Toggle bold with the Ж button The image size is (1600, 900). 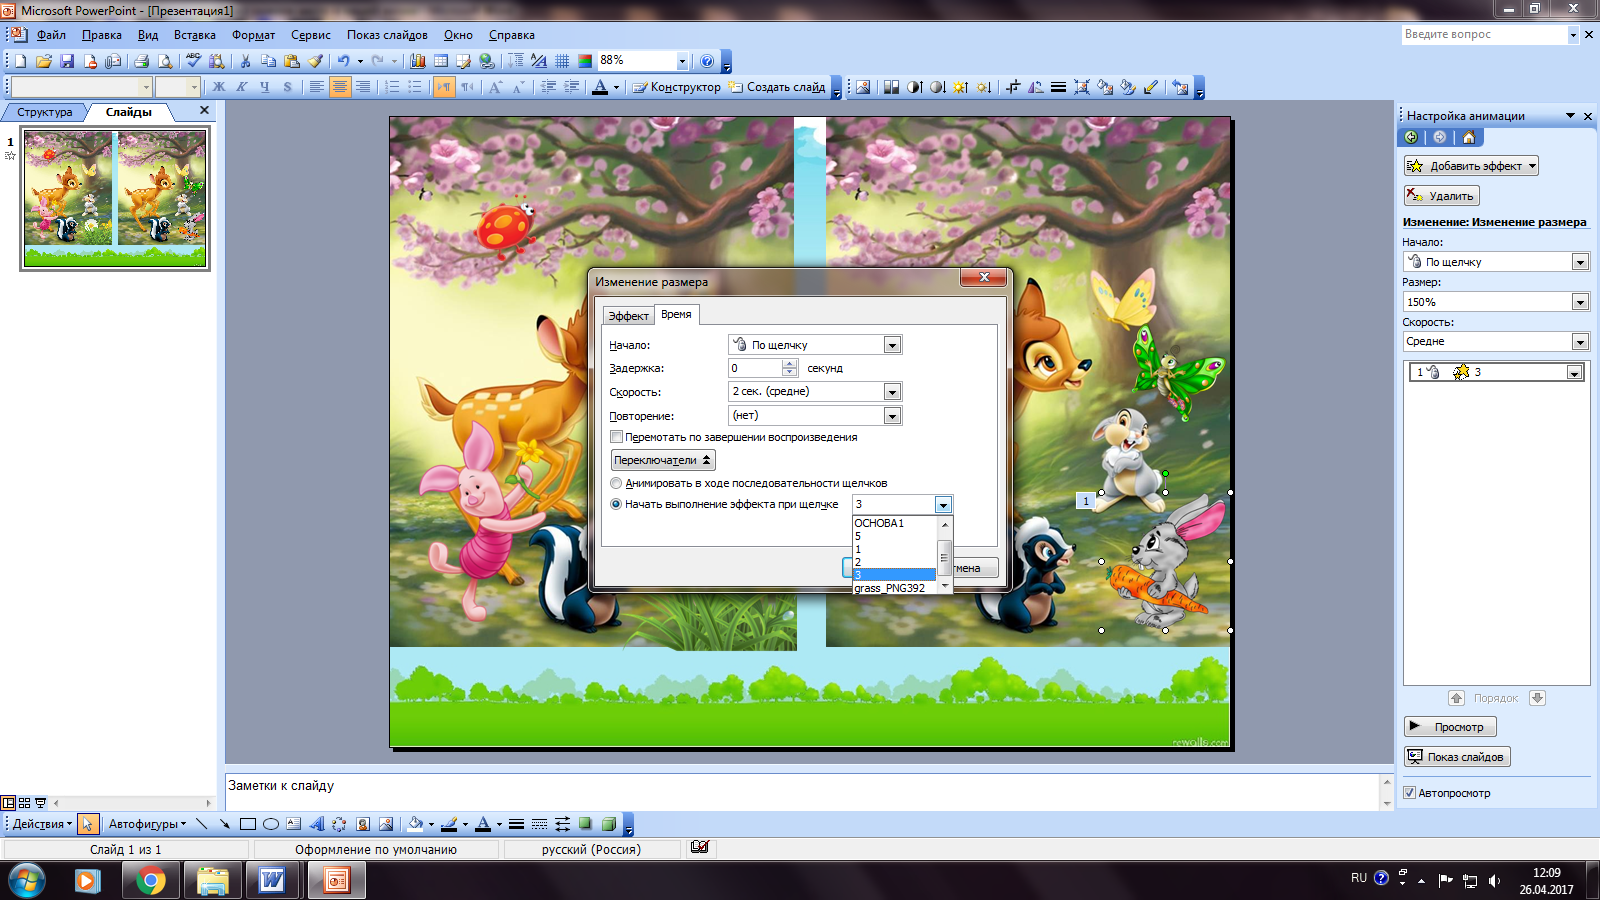(219, 87)
